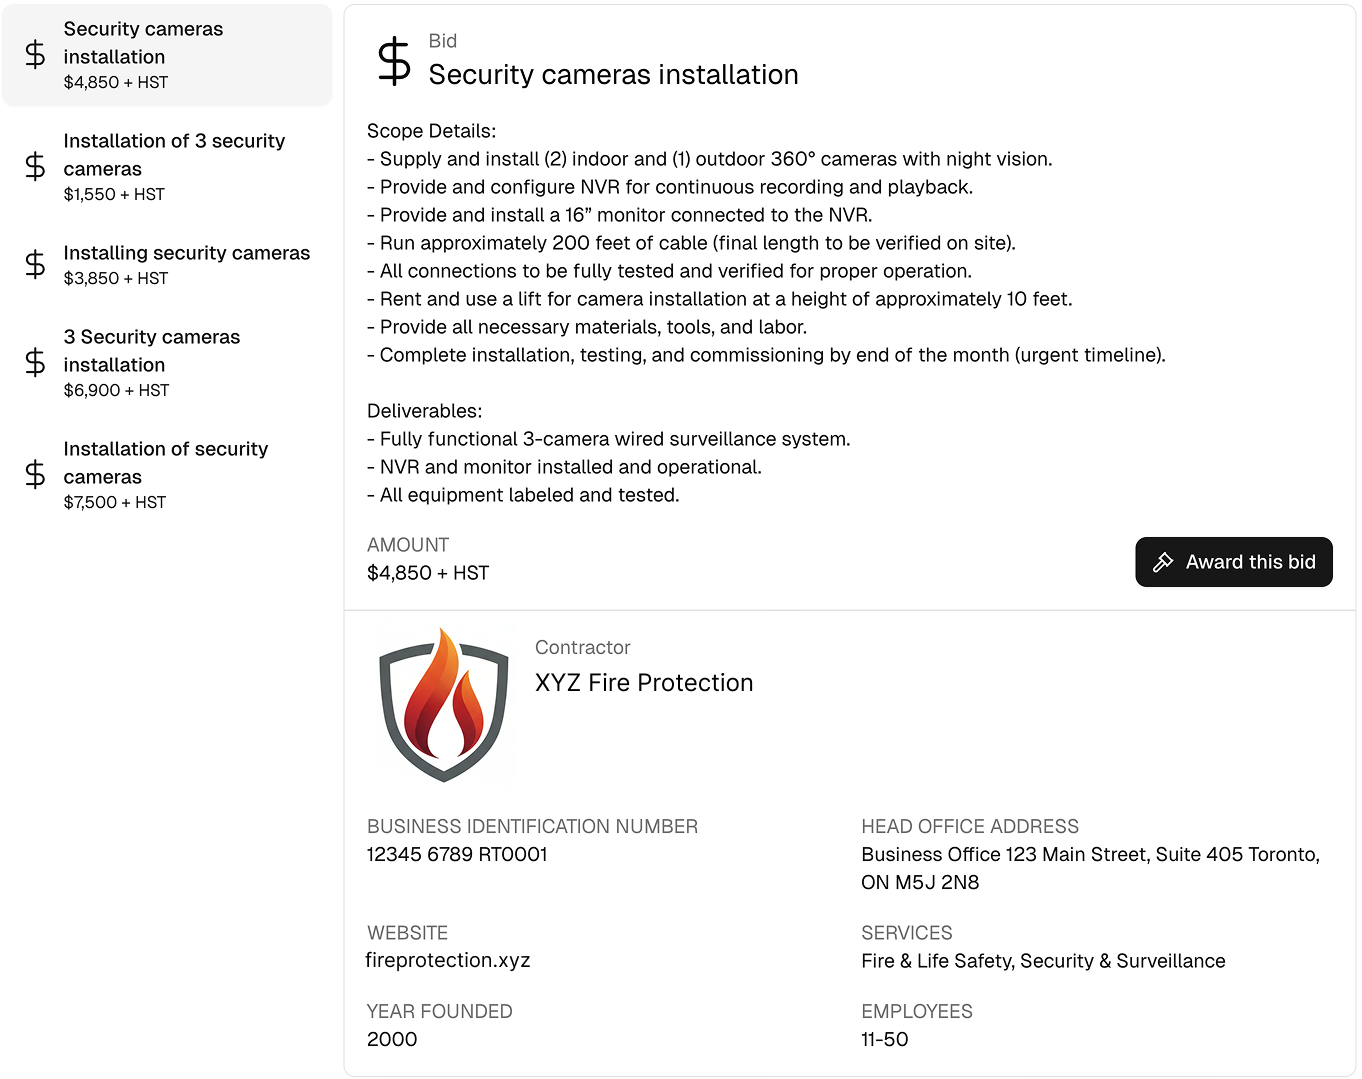Click the head office address text
The width and height of the screenshot is (1362, 1079).
[1090, 868]
